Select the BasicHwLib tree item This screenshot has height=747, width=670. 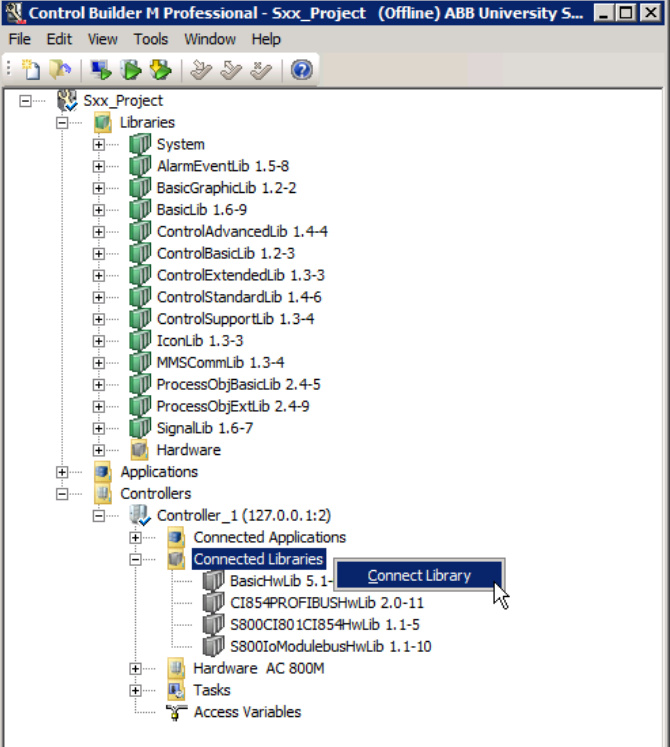[x=281, y=581]
